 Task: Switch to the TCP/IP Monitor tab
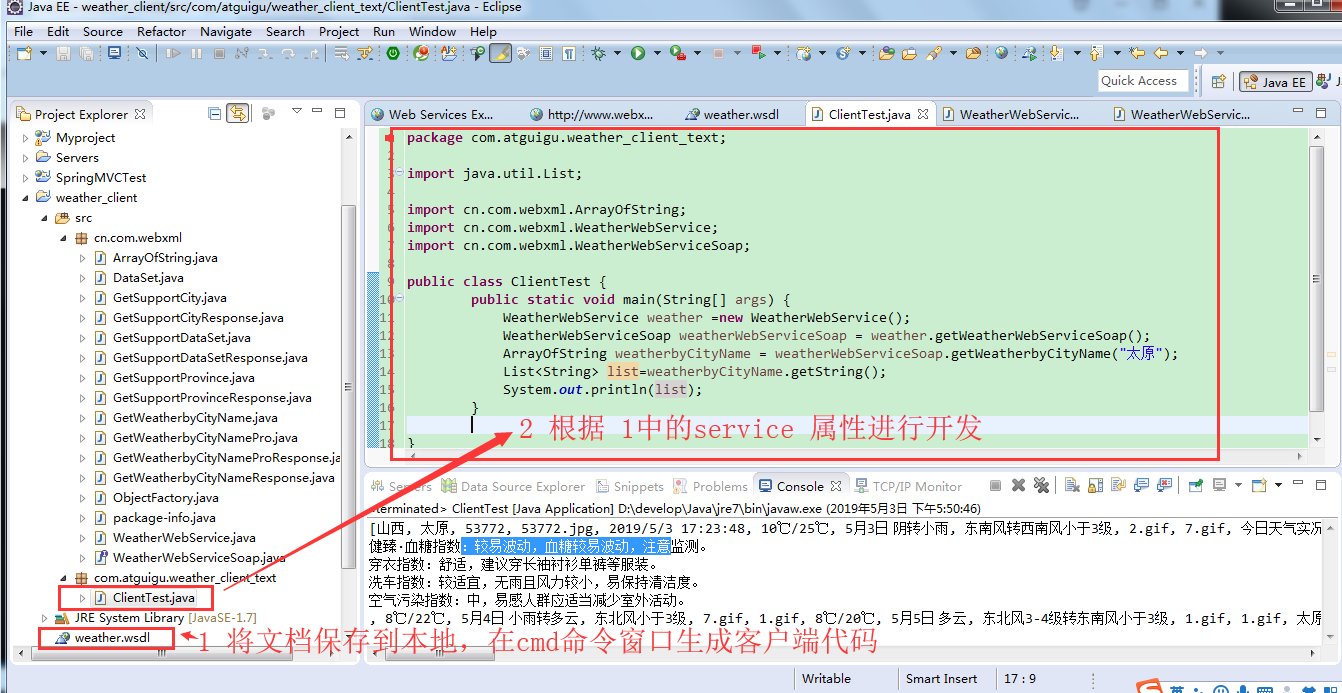tap(908, 486)
